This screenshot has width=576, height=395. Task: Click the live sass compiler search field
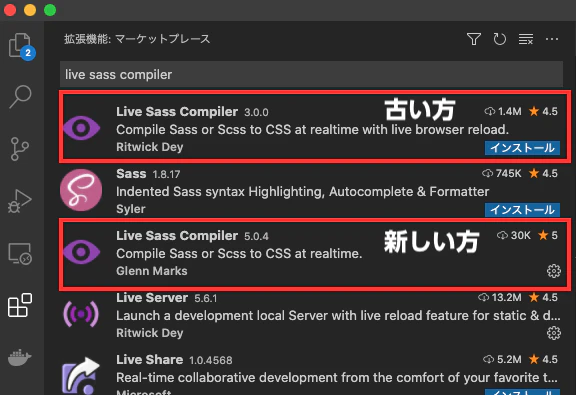[311, 75]
